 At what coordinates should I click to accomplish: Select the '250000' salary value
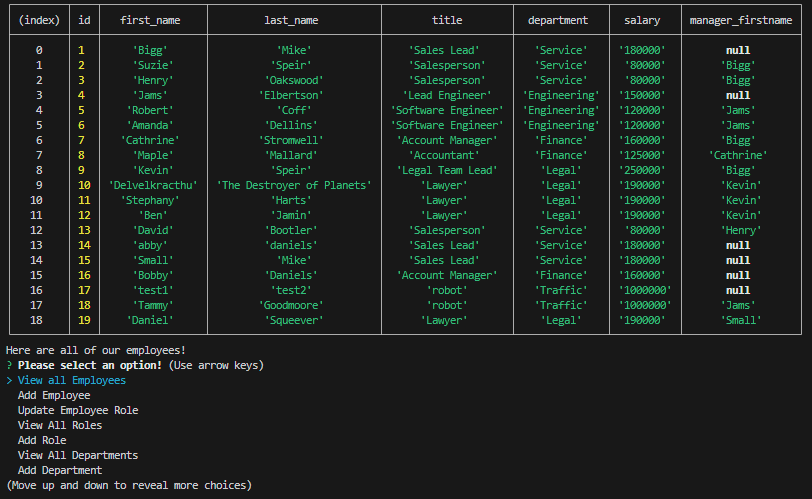642,170
